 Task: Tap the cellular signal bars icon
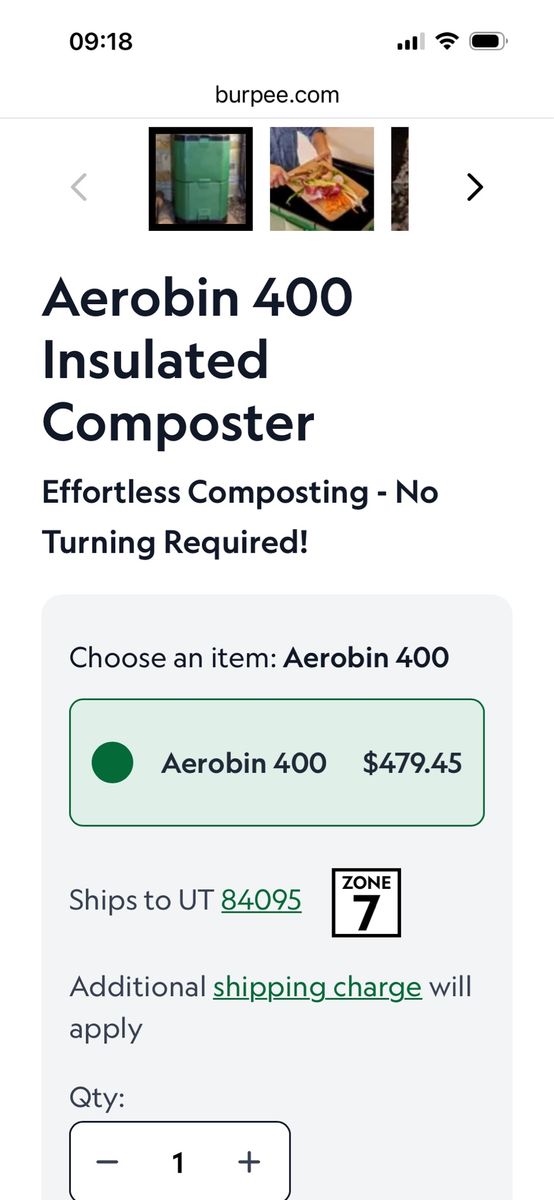click(x=410, y=43)
